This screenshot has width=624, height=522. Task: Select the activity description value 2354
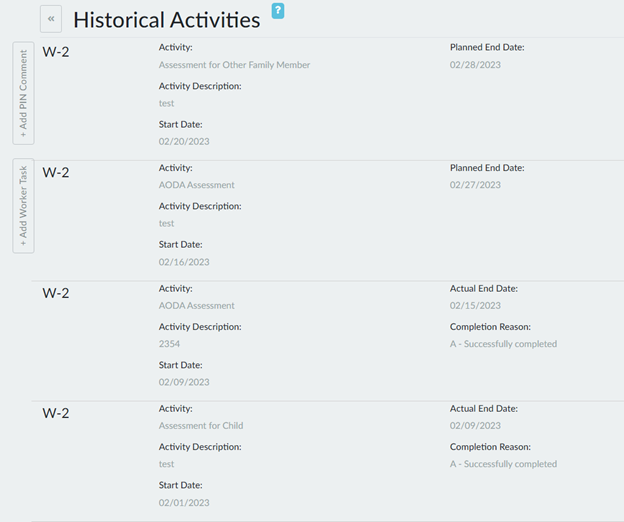pyautogui.click(x=169, y=344)
